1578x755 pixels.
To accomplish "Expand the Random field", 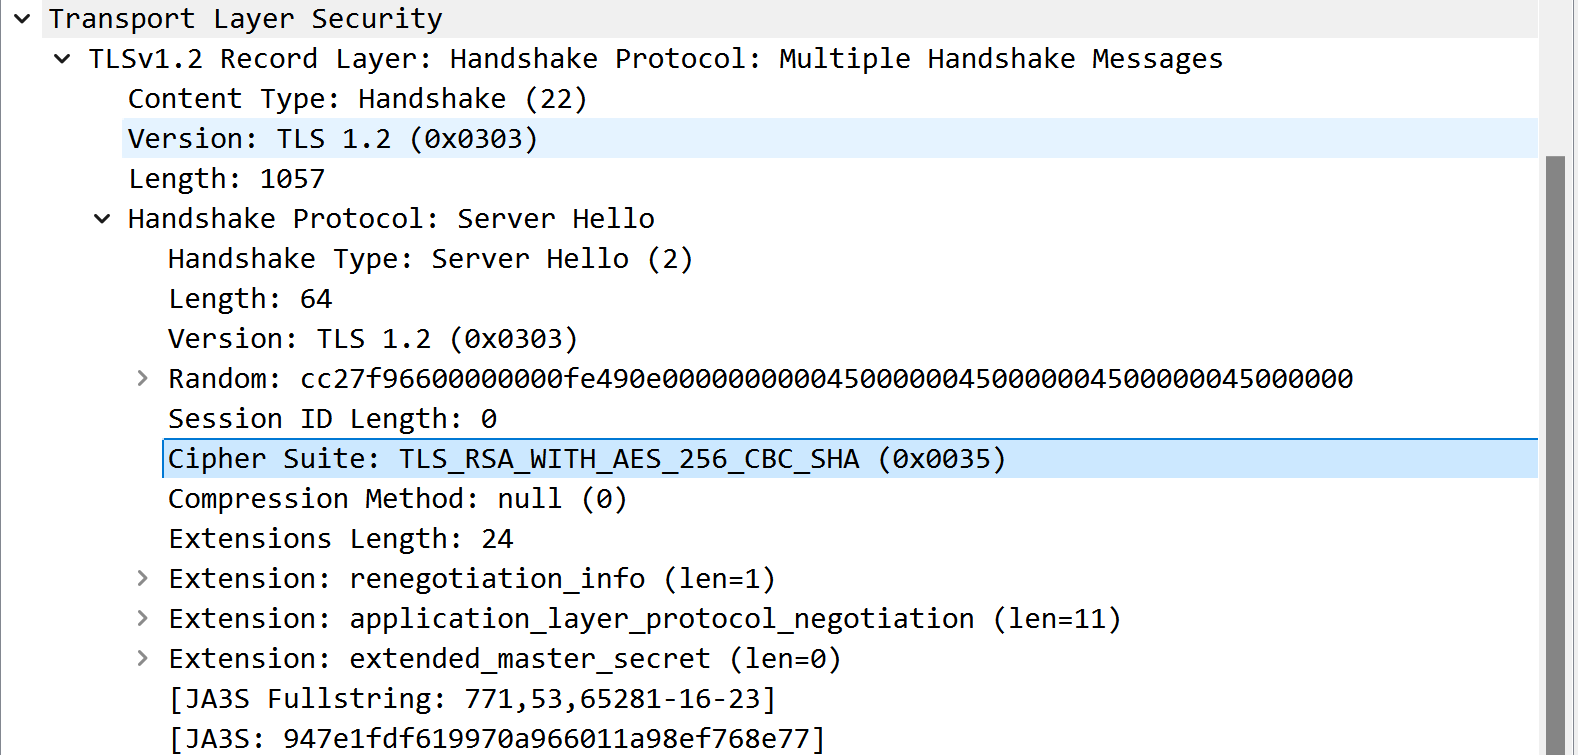I will coord(142,378).
